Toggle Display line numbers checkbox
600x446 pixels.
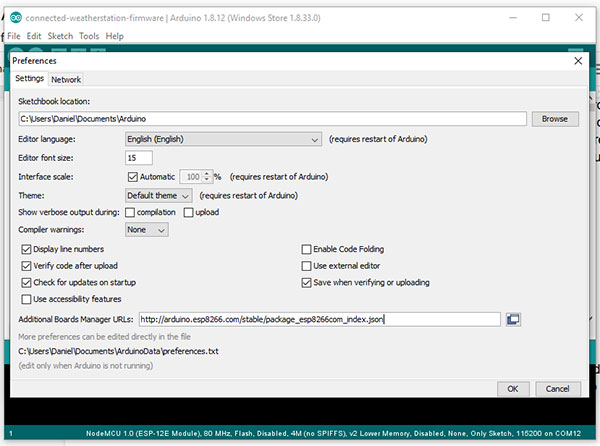[x=26, y=249]
